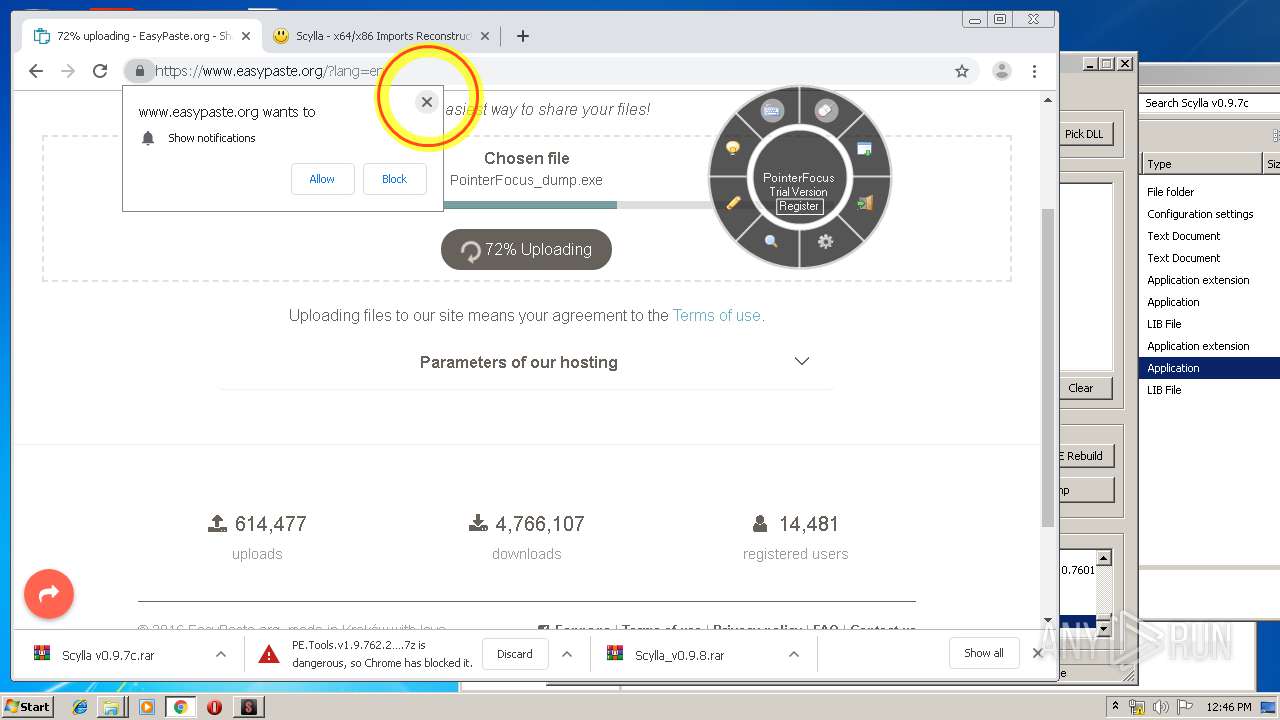Image resolution: width=1280 pixels, height=720 pixels.
Task: Select the pencil annotation tool in PointerFocus
Action: tap(733, 203)
